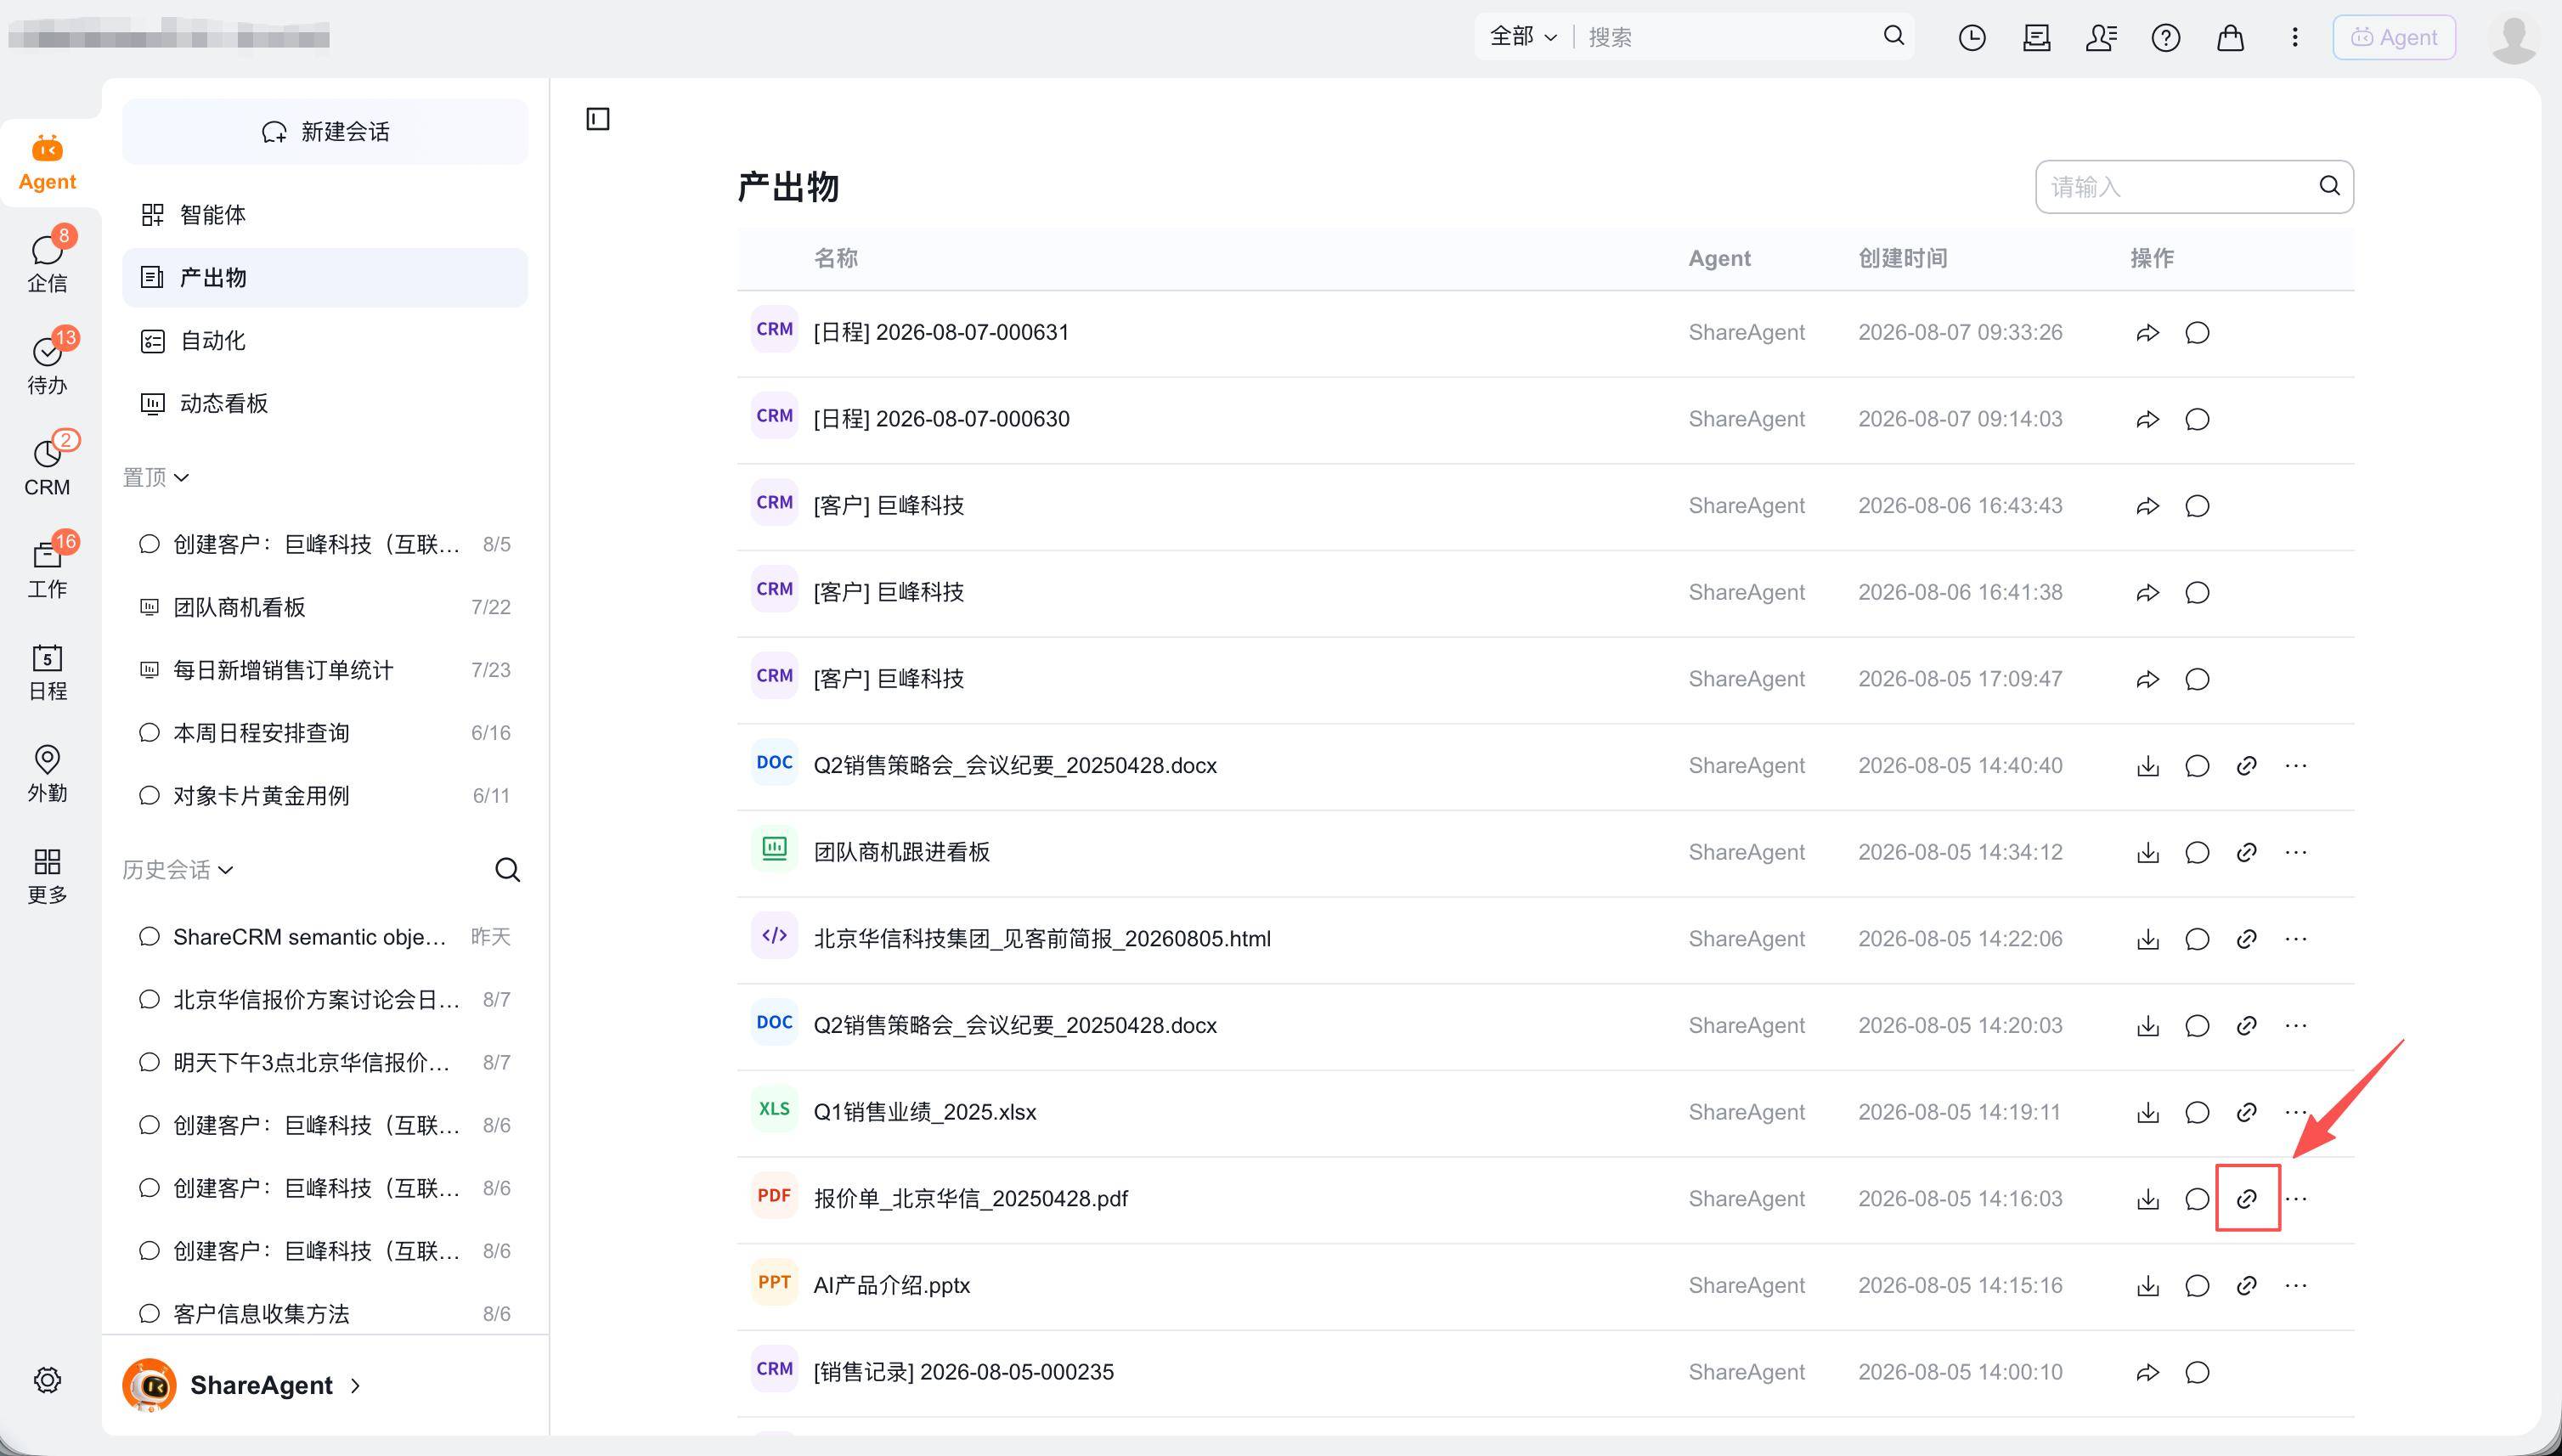Copy link for 报价单_北京华信_20250428.pdf
Image resolution: width=2562 pixels, height=1456 pixels.
(x=2246, y=1199)
